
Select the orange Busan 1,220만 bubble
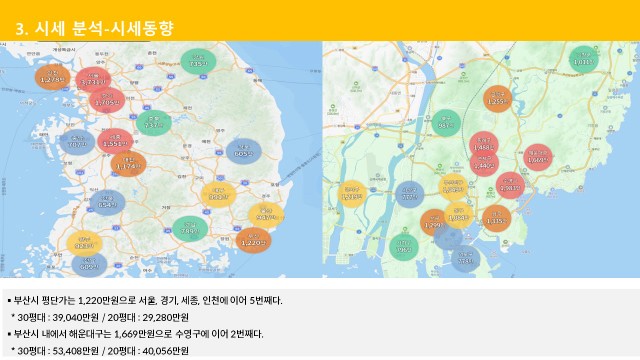pos(253,240)
